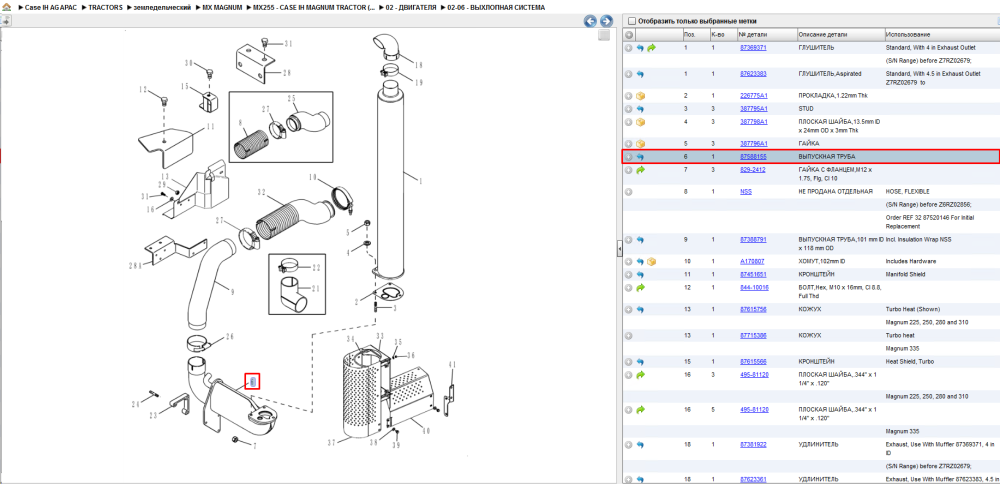Click green arrow icon for part 87369371
The height and width of the screenshot is (484, 1000).
click(651, 48)
